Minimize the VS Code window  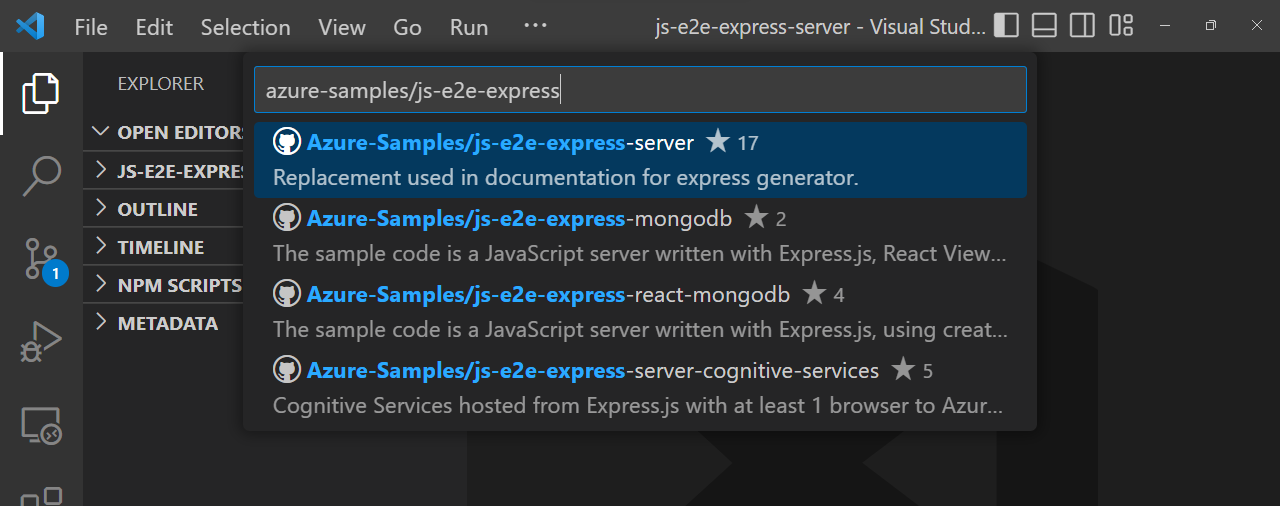pos(1164,26)
